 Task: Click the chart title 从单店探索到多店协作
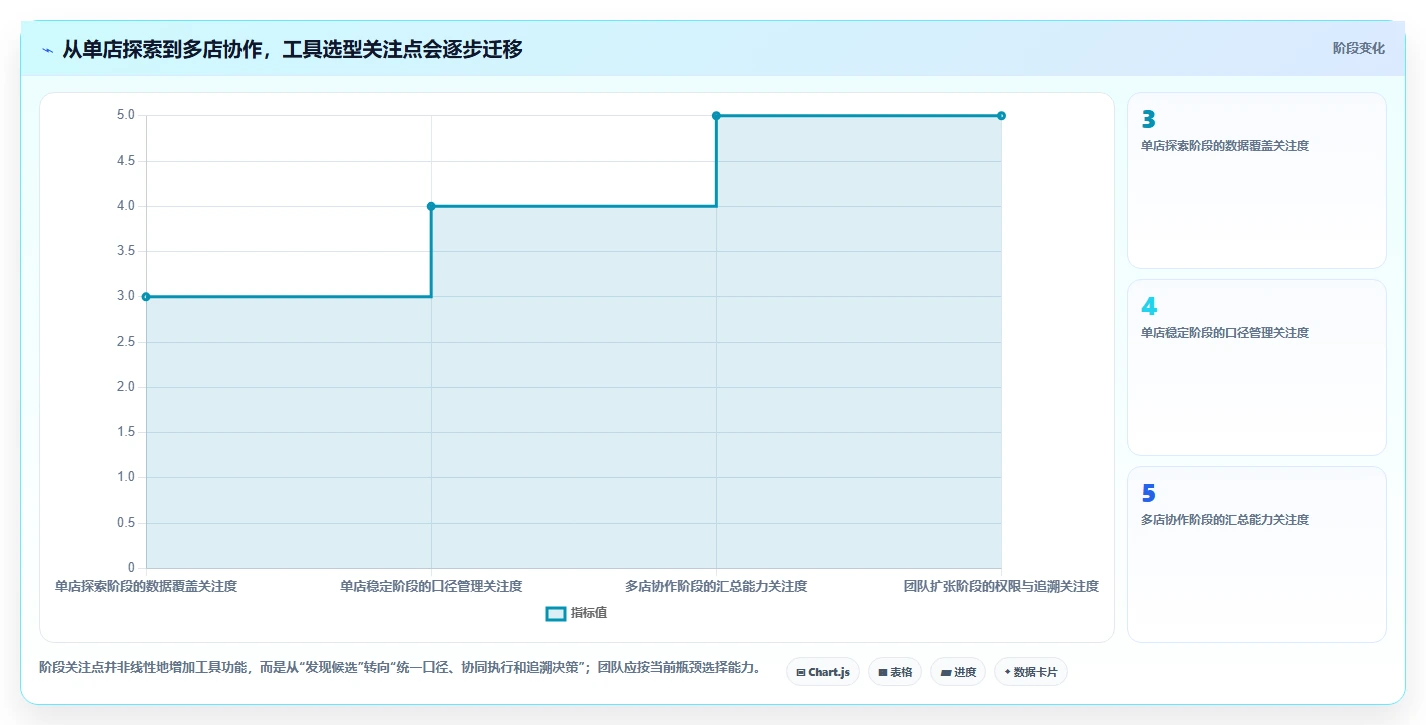coord(292,49)
